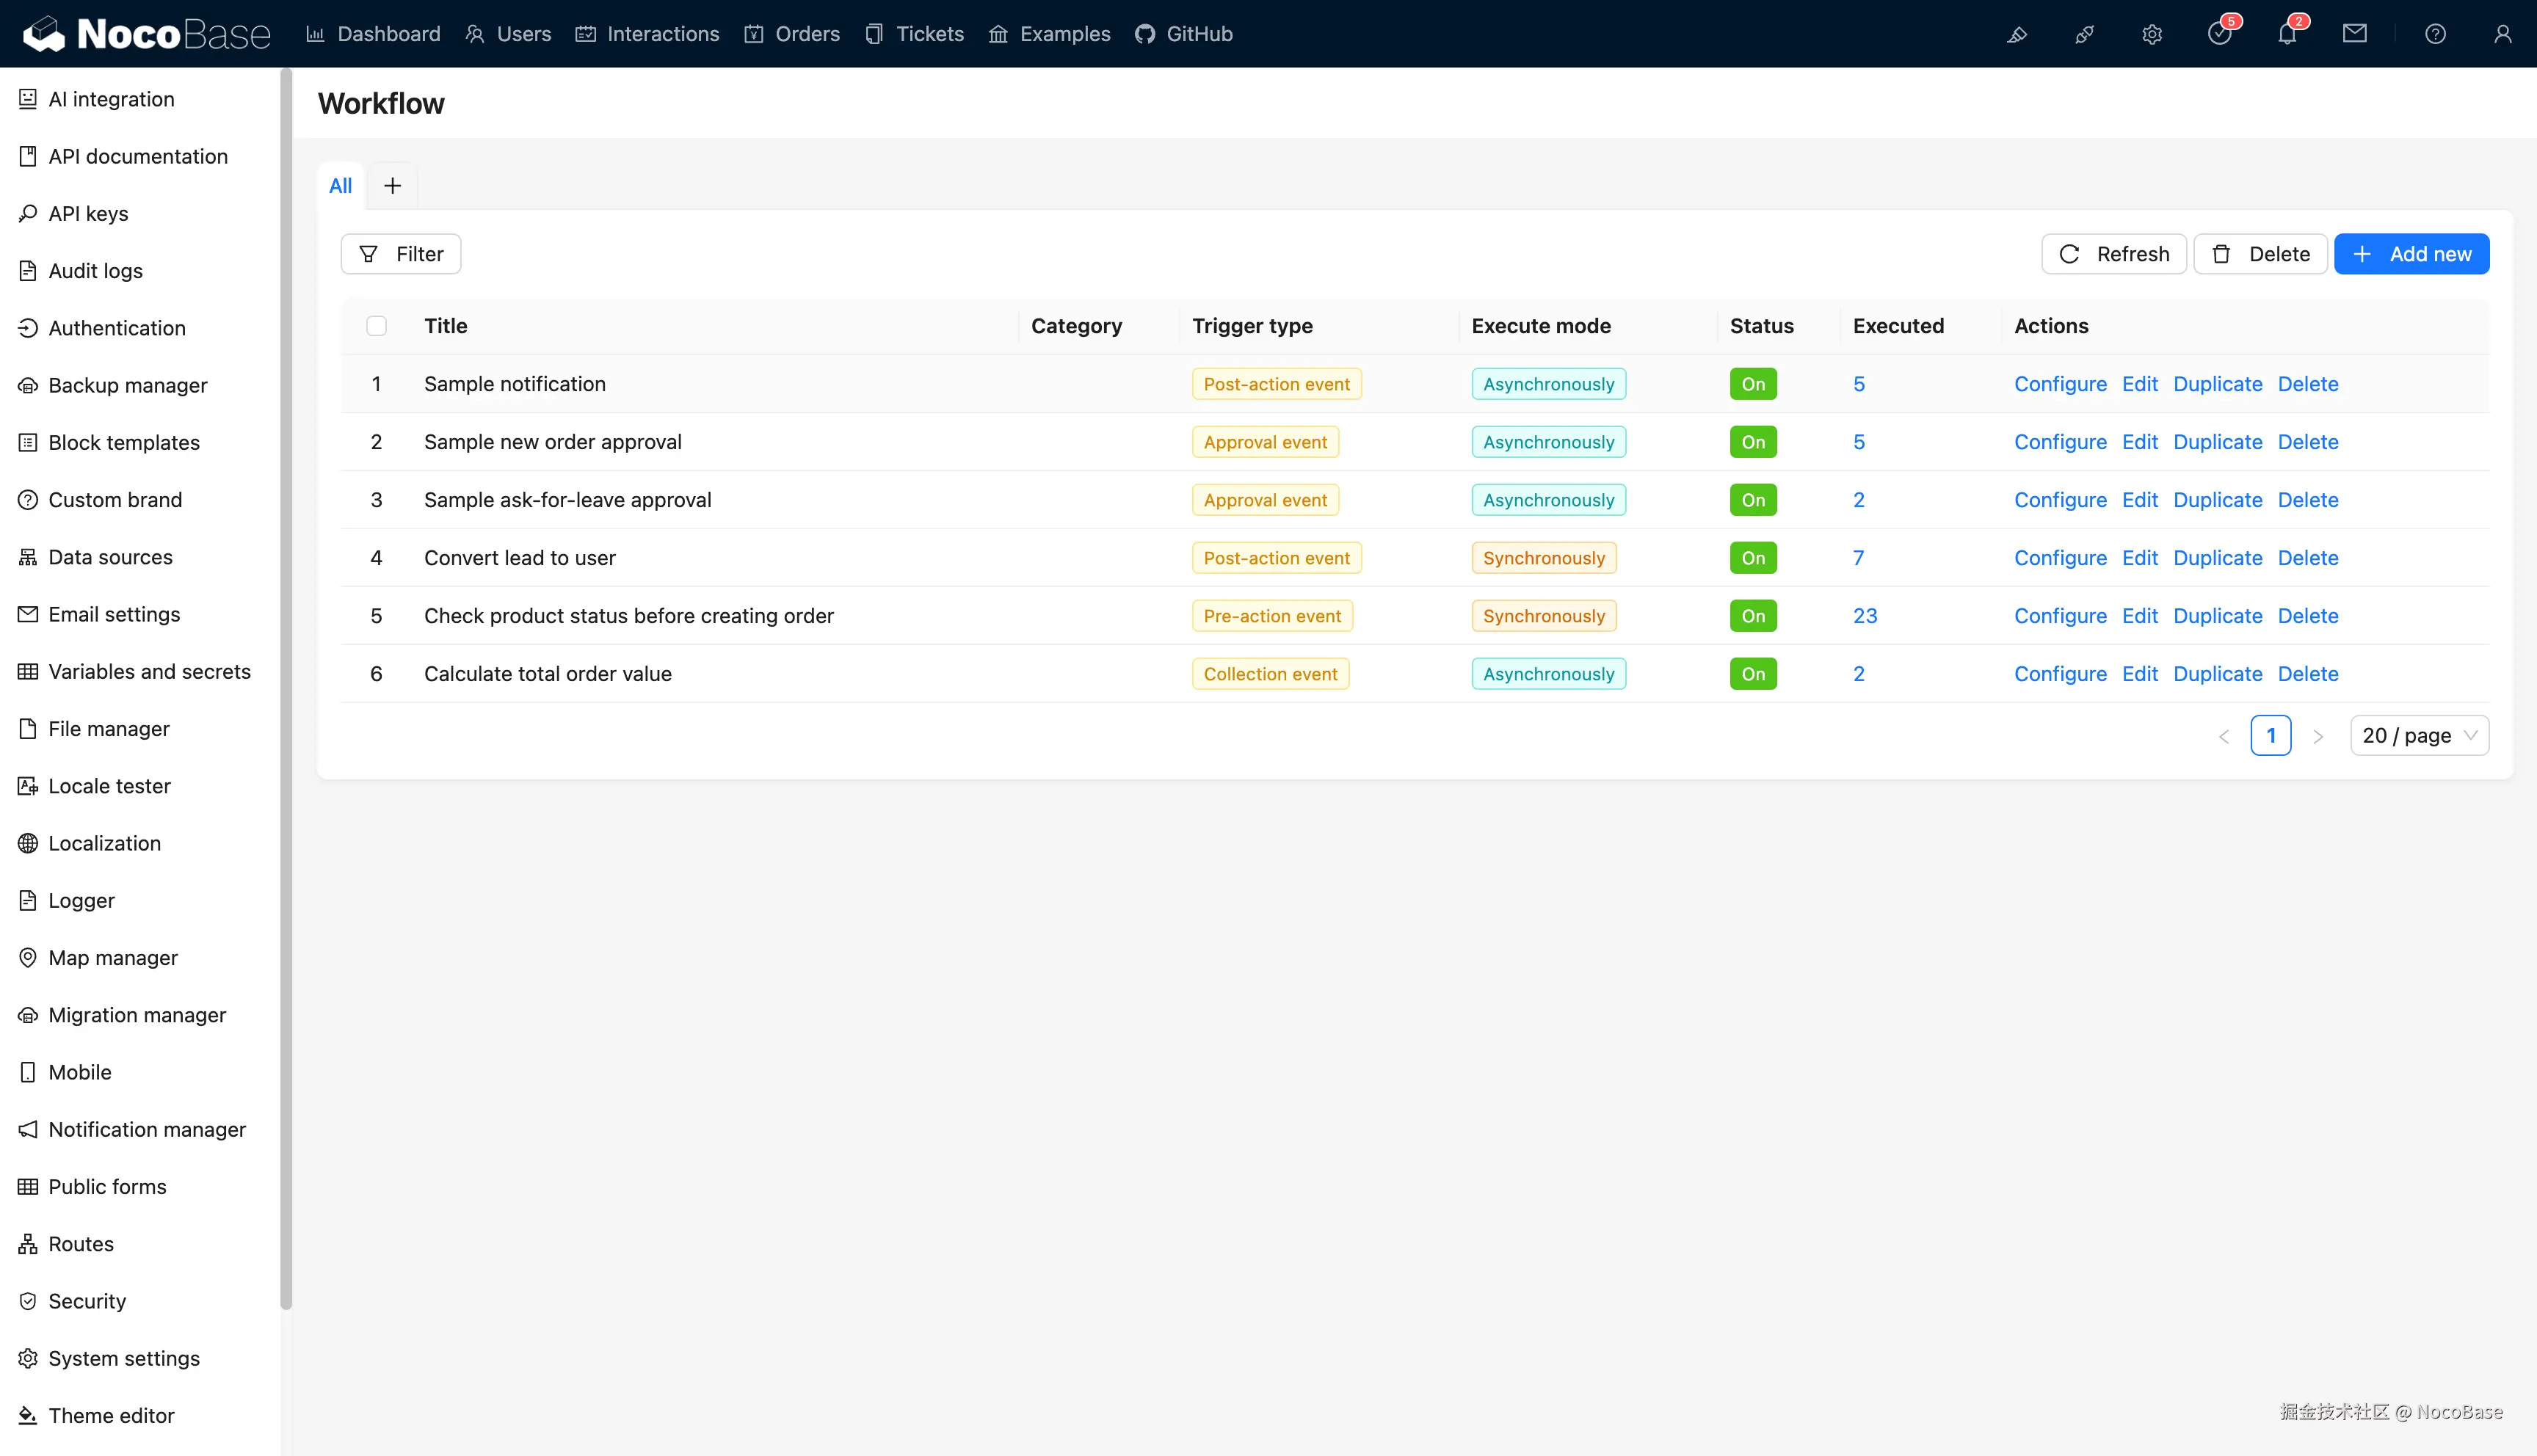Open the workflow tasks icon with badge 5
This screenshot has width=2537, height=1456.
point(2219,34)
